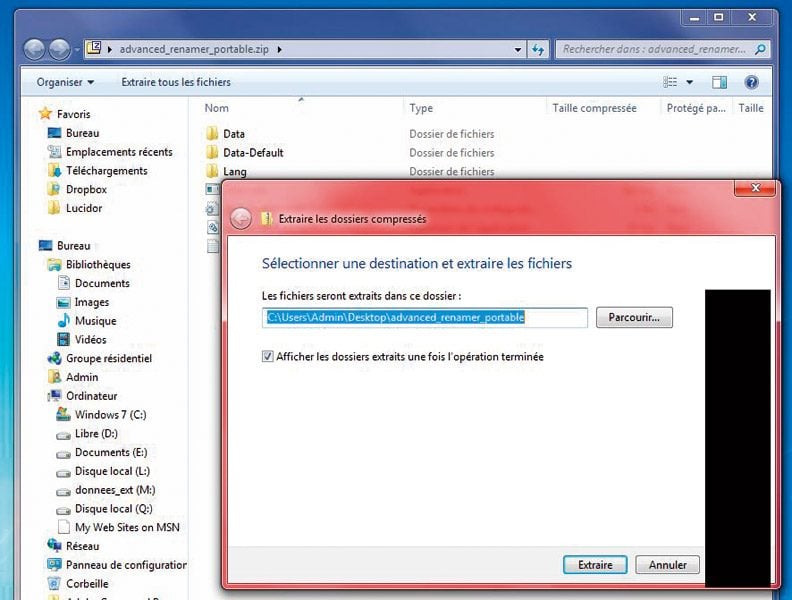This screenshot has height=600, width=792.
Task: Click the search box in Explorer
Action: click(x=660, y=48)
